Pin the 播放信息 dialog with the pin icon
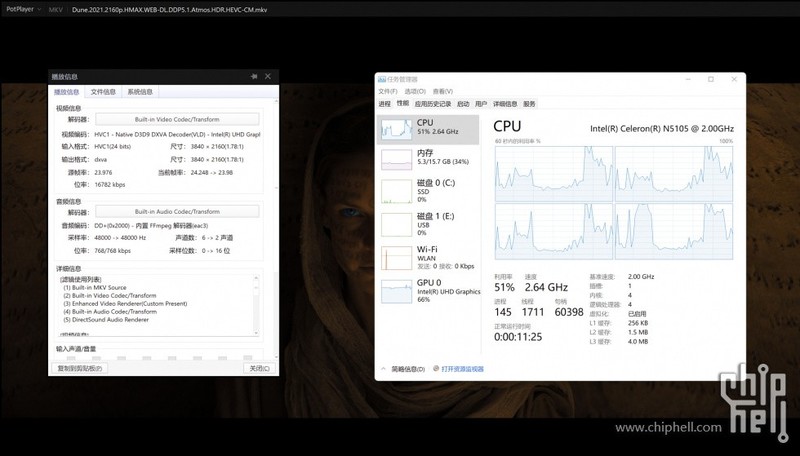 click(254, 77)
